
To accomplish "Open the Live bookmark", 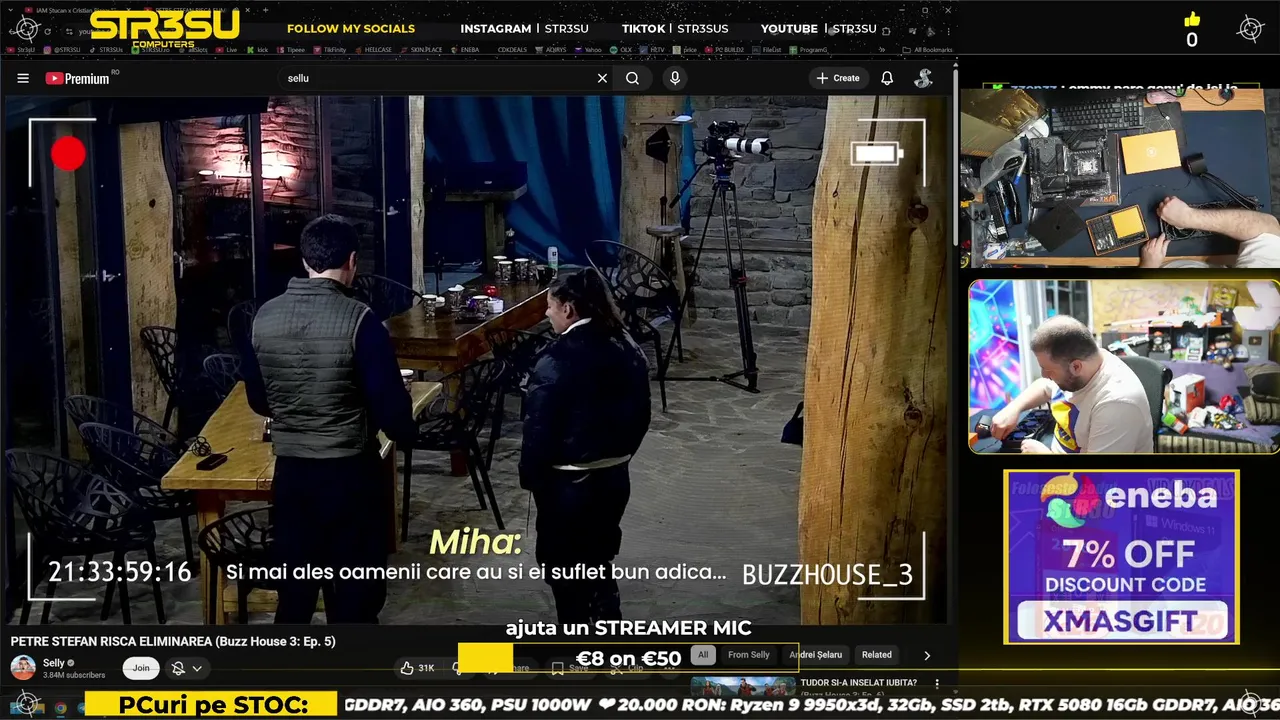I will 226,50.
